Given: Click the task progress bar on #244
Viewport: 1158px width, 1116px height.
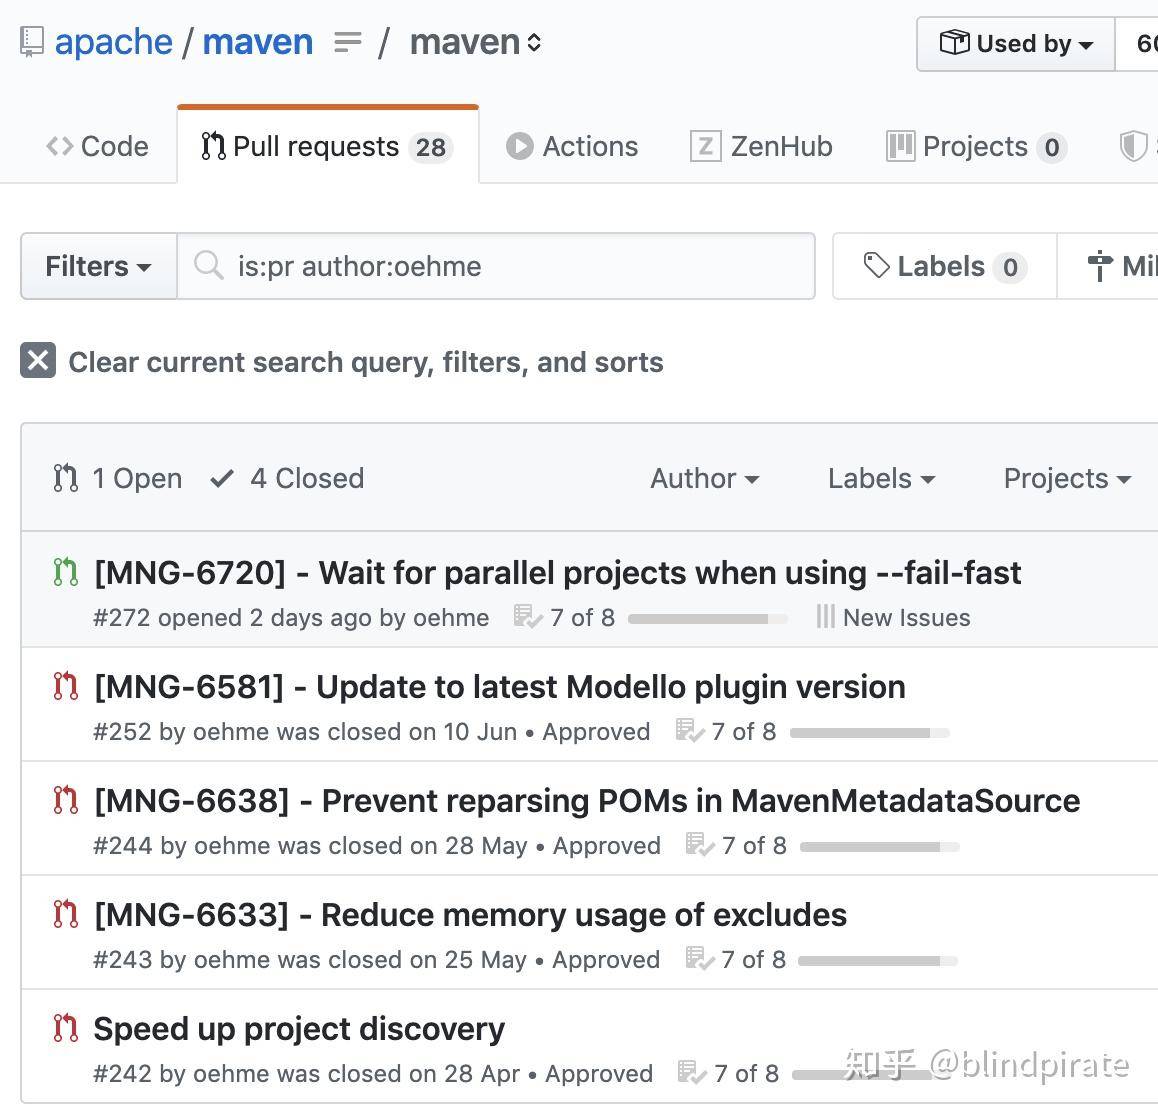Looking at the screenshot, I should (880, 846).
